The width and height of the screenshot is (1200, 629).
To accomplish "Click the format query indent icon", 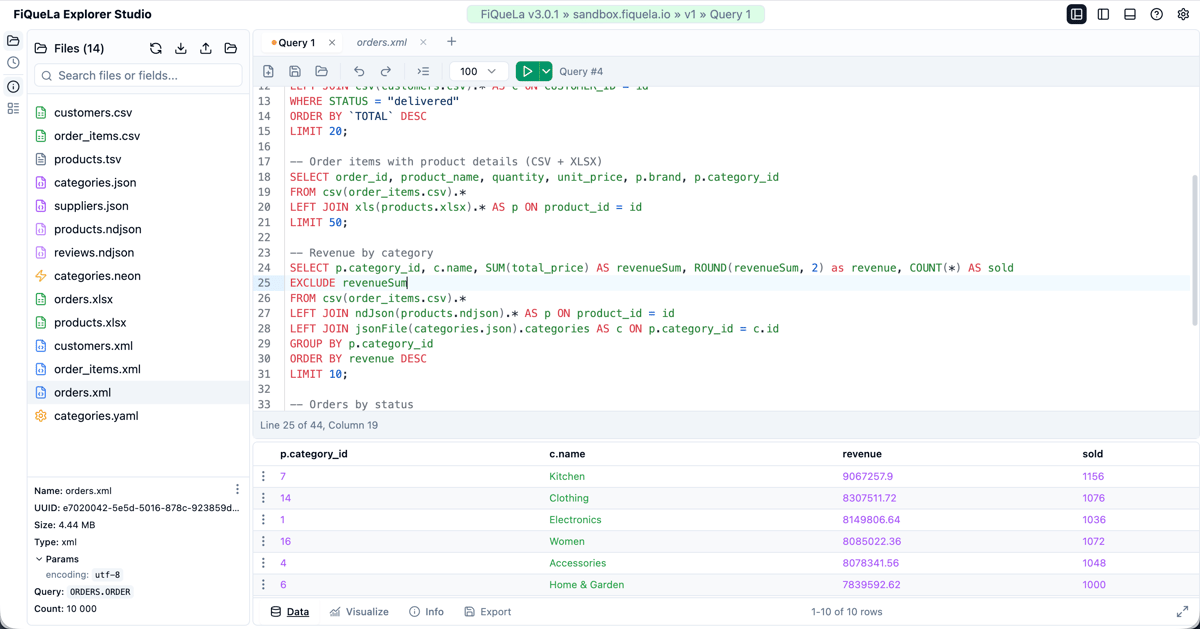I will point(423,72).
